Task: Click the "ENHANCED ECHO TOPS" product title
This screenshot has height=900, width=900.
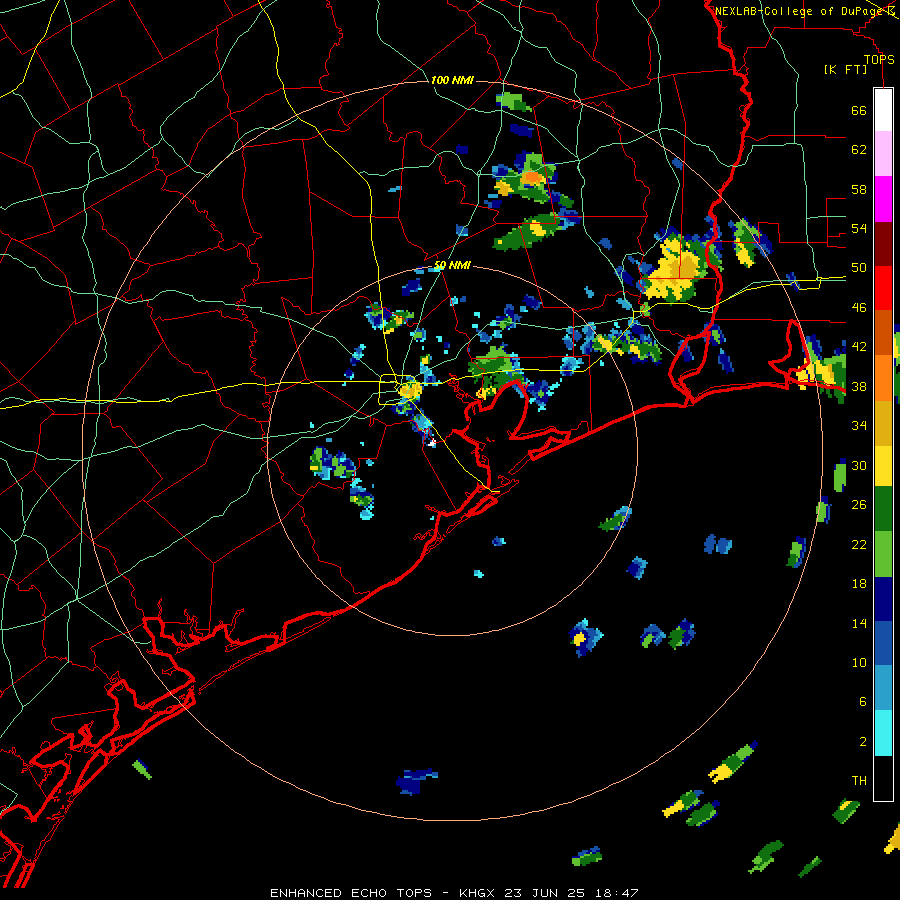Action: (351, 893)
